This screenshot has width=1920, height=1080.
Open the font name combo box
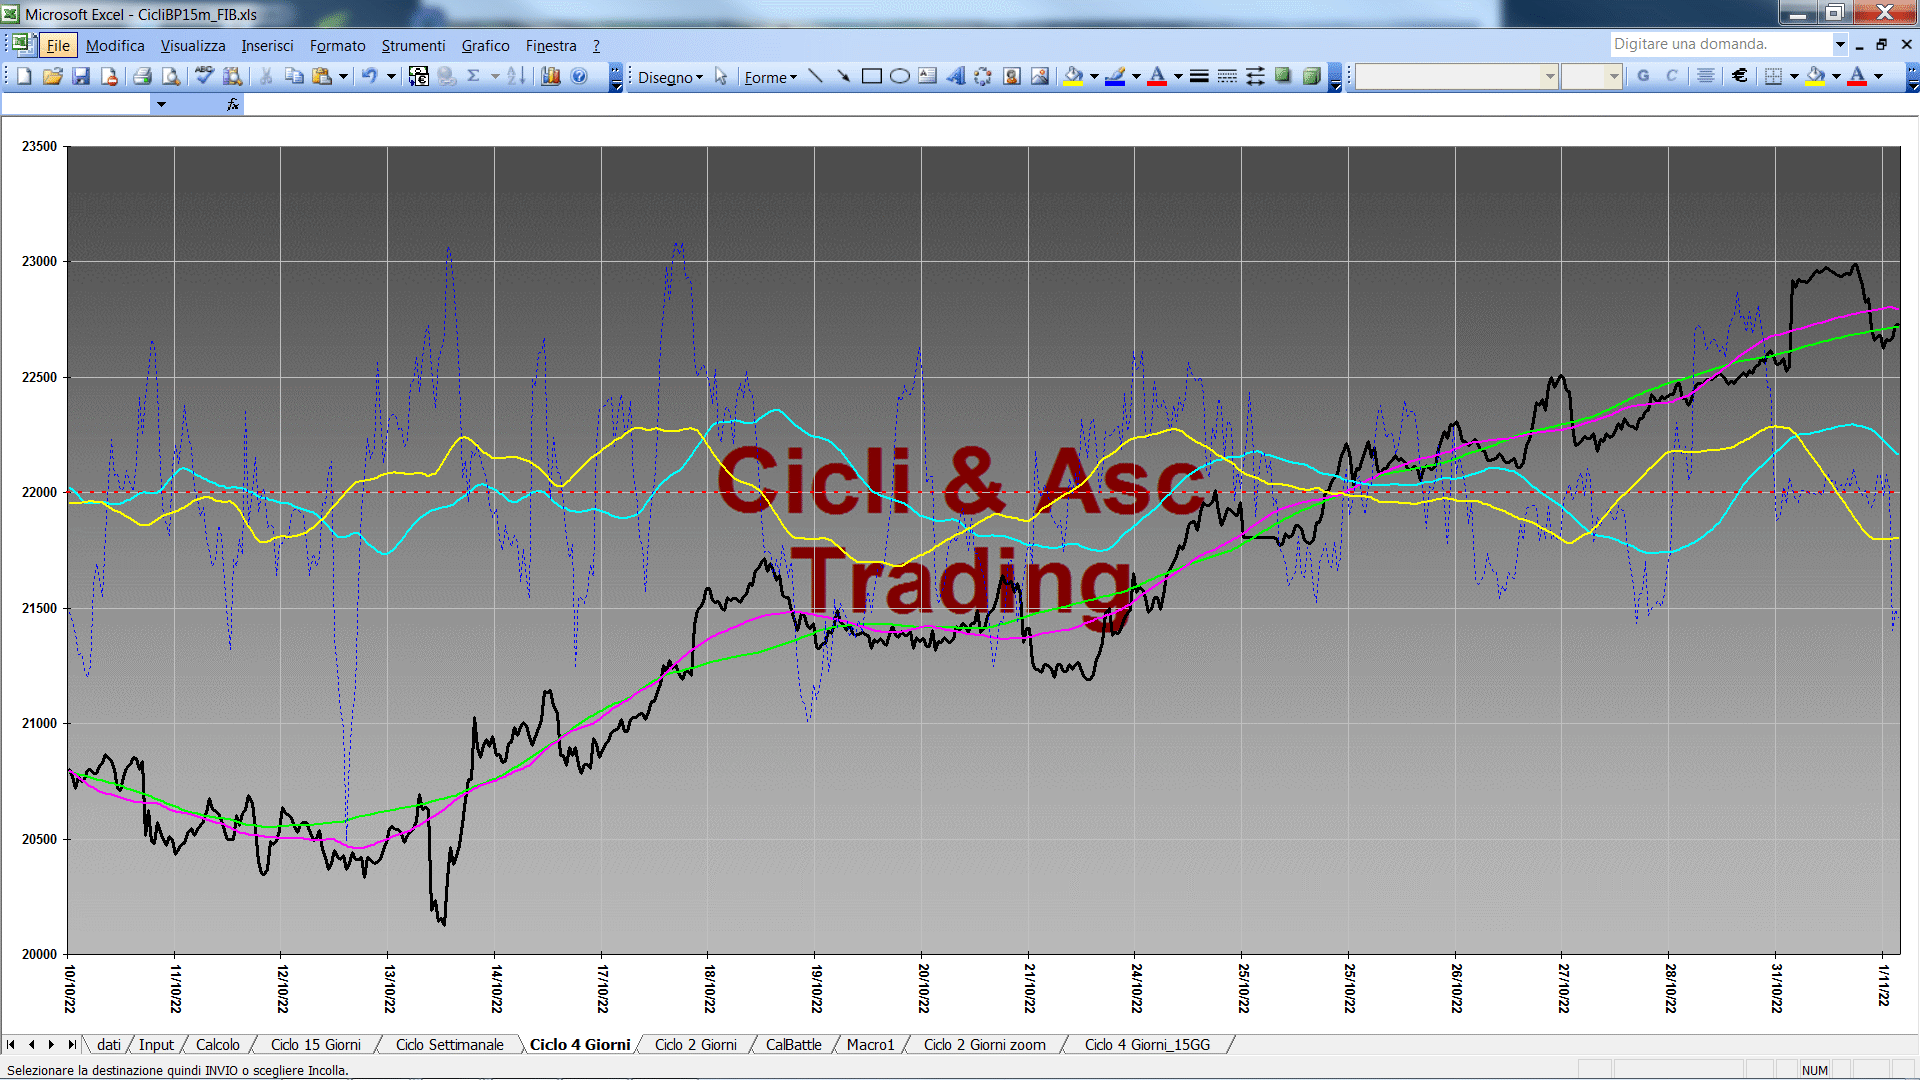[x=1457, y=76]
